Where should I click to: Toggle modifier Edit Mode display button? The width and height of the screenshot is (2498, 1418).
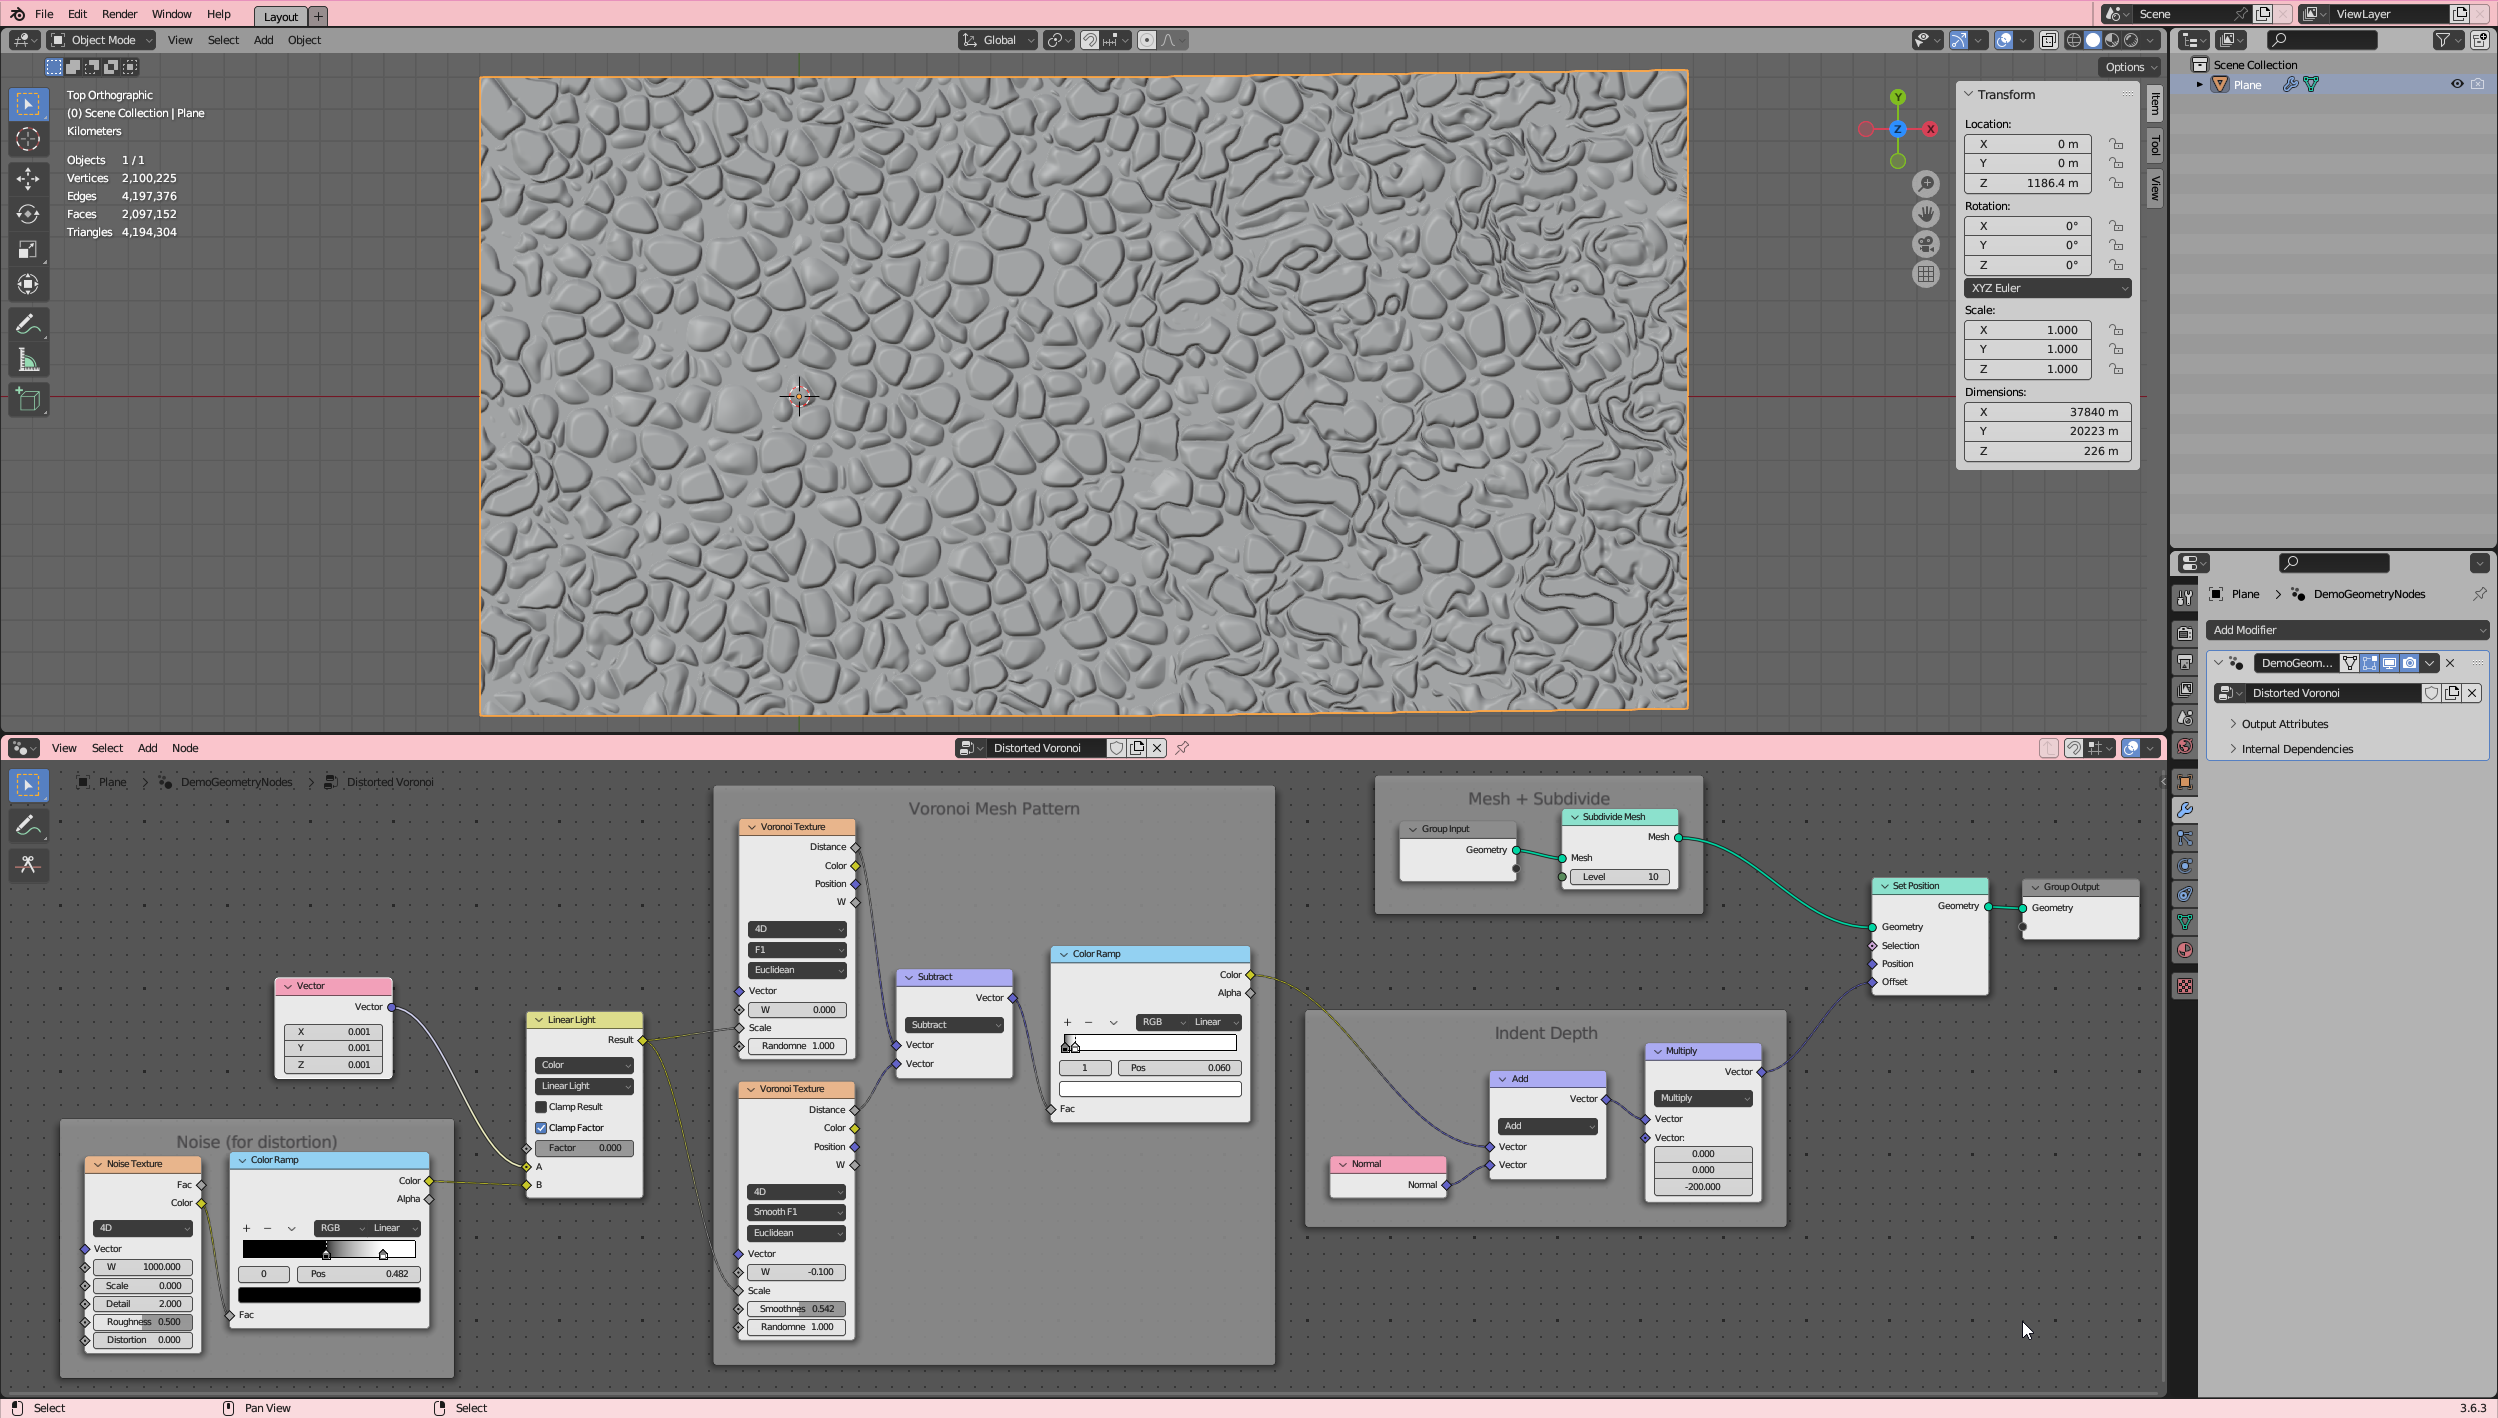pyautogui.click(x=2370, y=663)
